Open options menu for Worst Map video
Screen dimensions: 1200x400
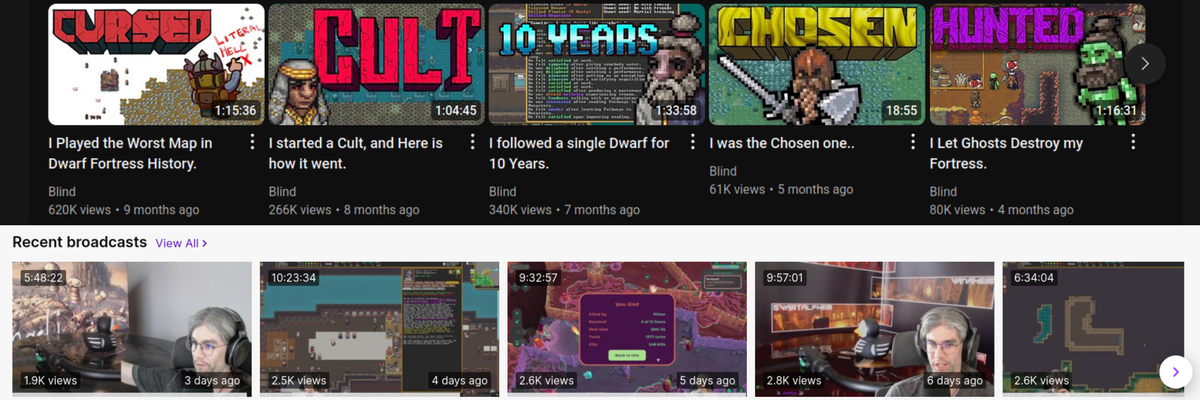click(x=253, y=142)
